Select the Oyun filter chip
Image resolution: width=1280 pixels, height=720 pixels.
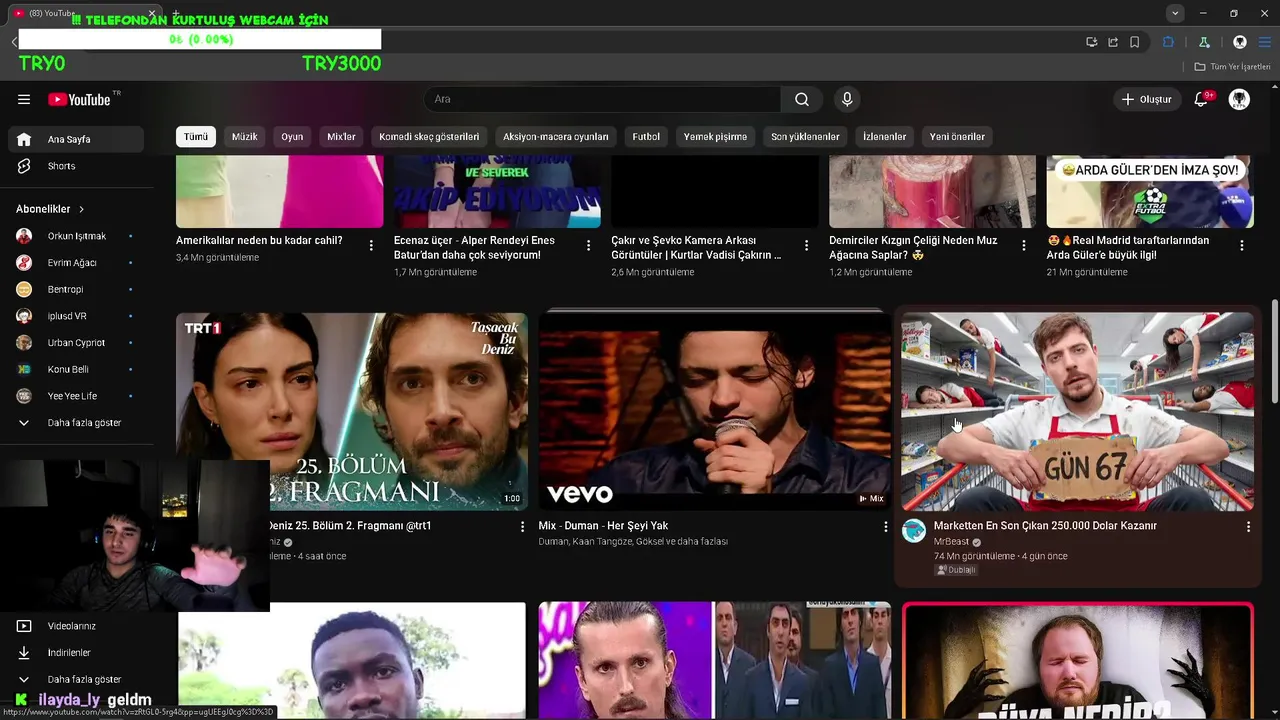[292, 136]
